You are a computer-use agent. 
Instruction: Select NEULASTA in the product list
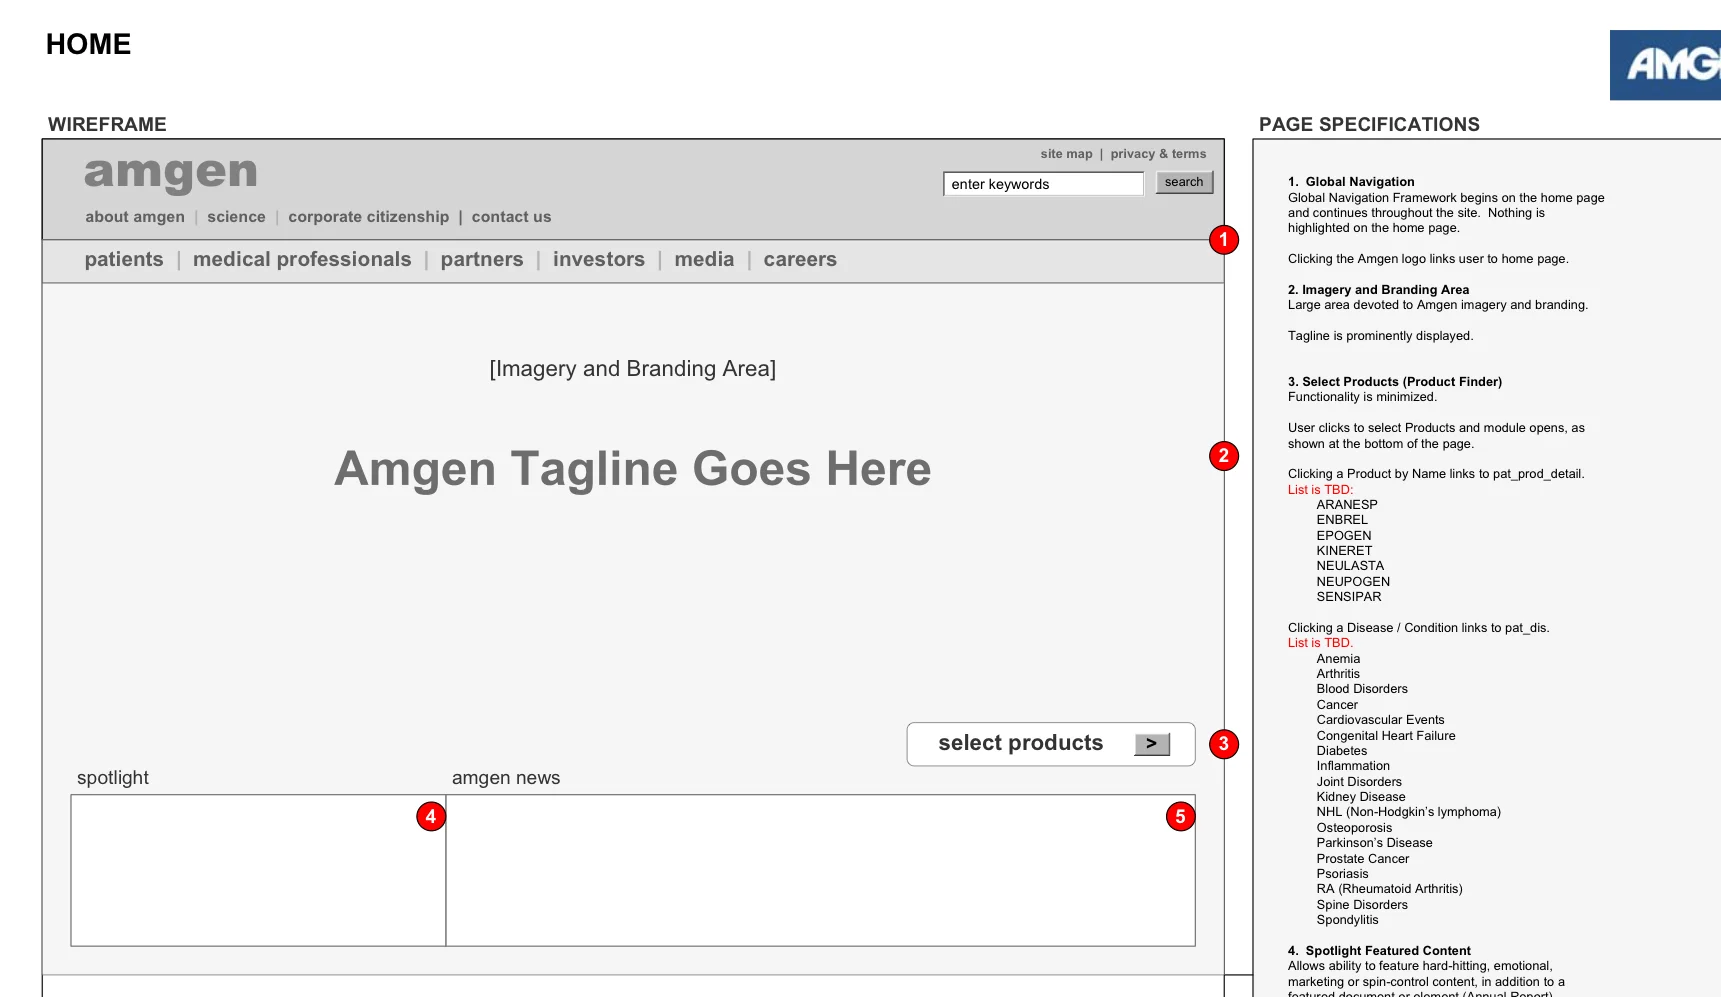click(1350, 566)
